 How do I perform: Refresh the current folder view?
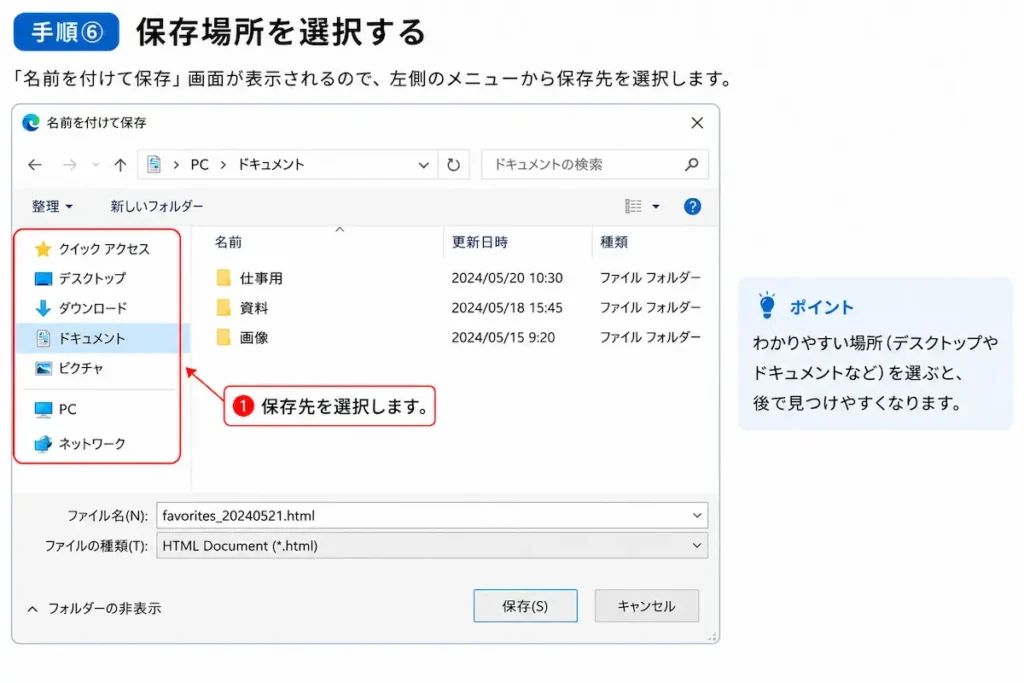coord(453,165)
